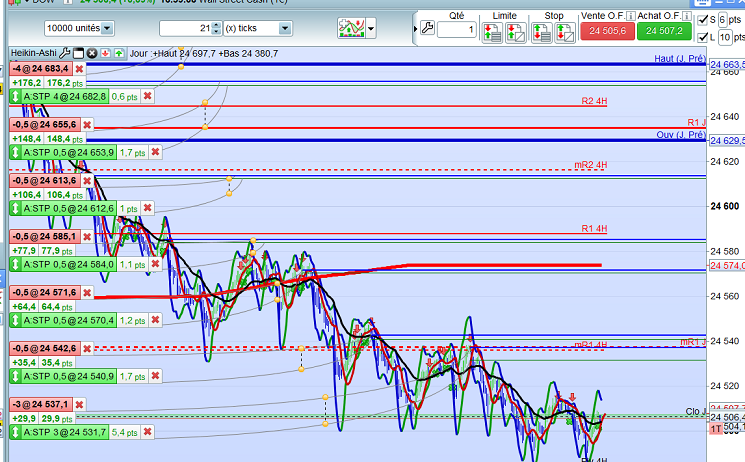
Task: Open order panel wrench settings next to Qté
Action: click(427, 28)
